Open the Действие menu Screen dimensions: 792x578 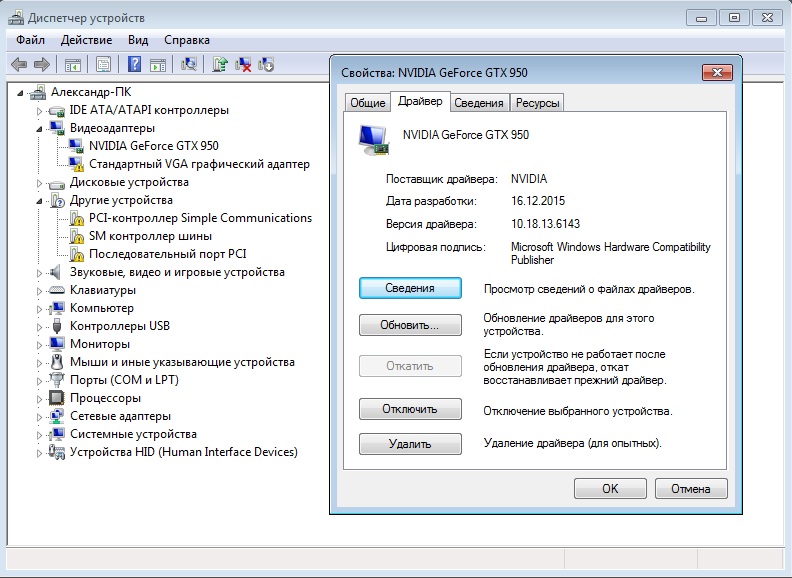[86, 40]
